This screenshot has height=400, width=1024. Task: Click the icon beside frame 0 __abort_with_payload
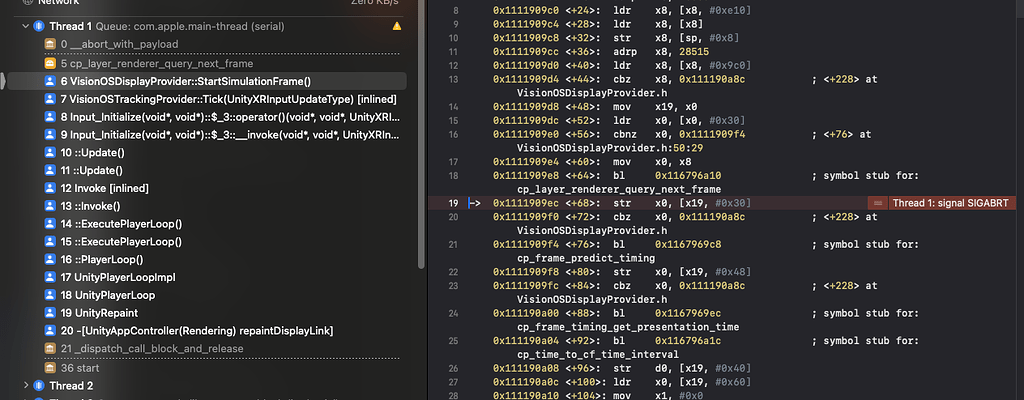(x=51, y=44)
